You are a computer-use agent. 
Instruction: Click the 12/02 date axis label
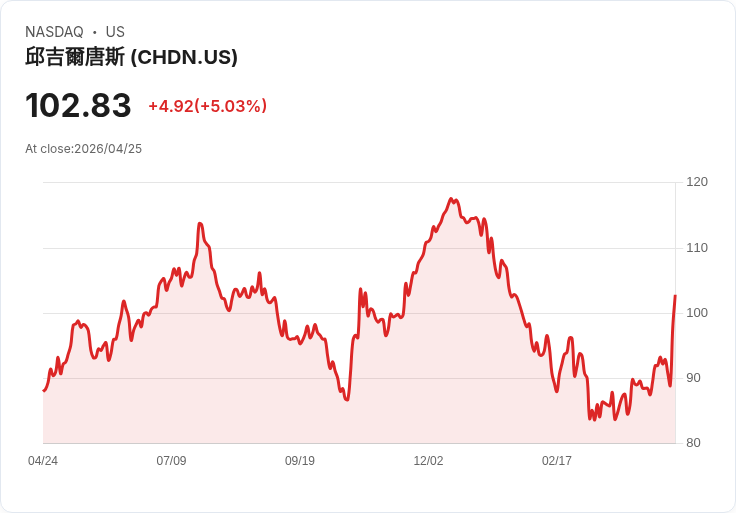(x=428, y=460)
